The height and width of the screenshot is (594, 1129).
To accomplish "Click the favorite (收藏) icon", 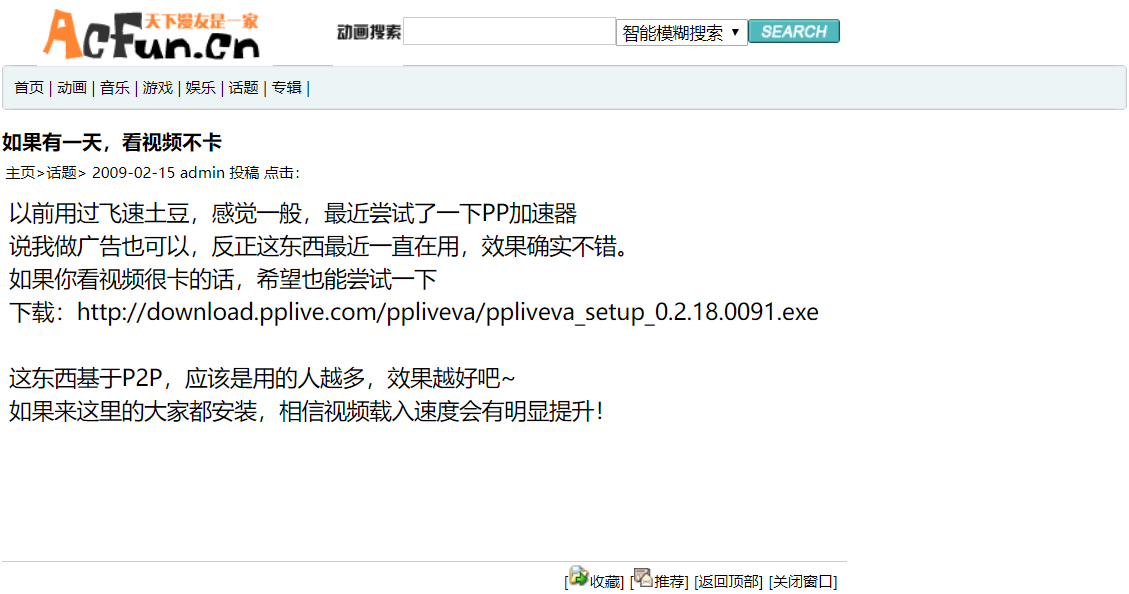I will 578,575.
